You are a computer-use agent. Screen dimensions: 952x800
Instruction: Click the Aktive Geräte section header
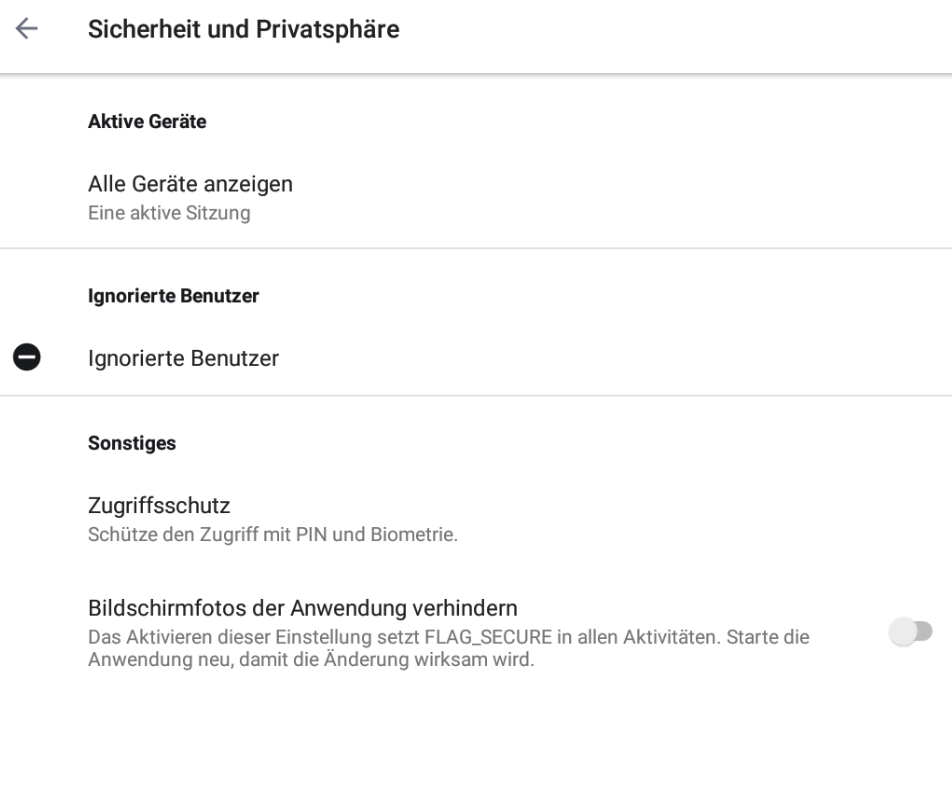(147, 122)
